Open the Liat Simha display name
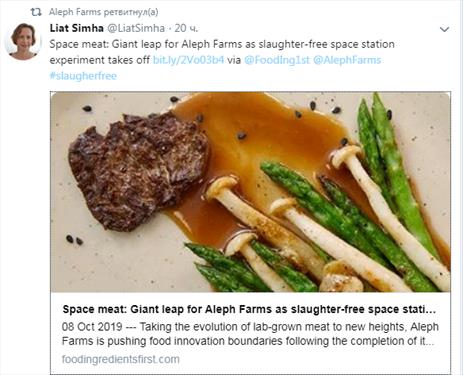463x375 pixels. click(77, 28)
